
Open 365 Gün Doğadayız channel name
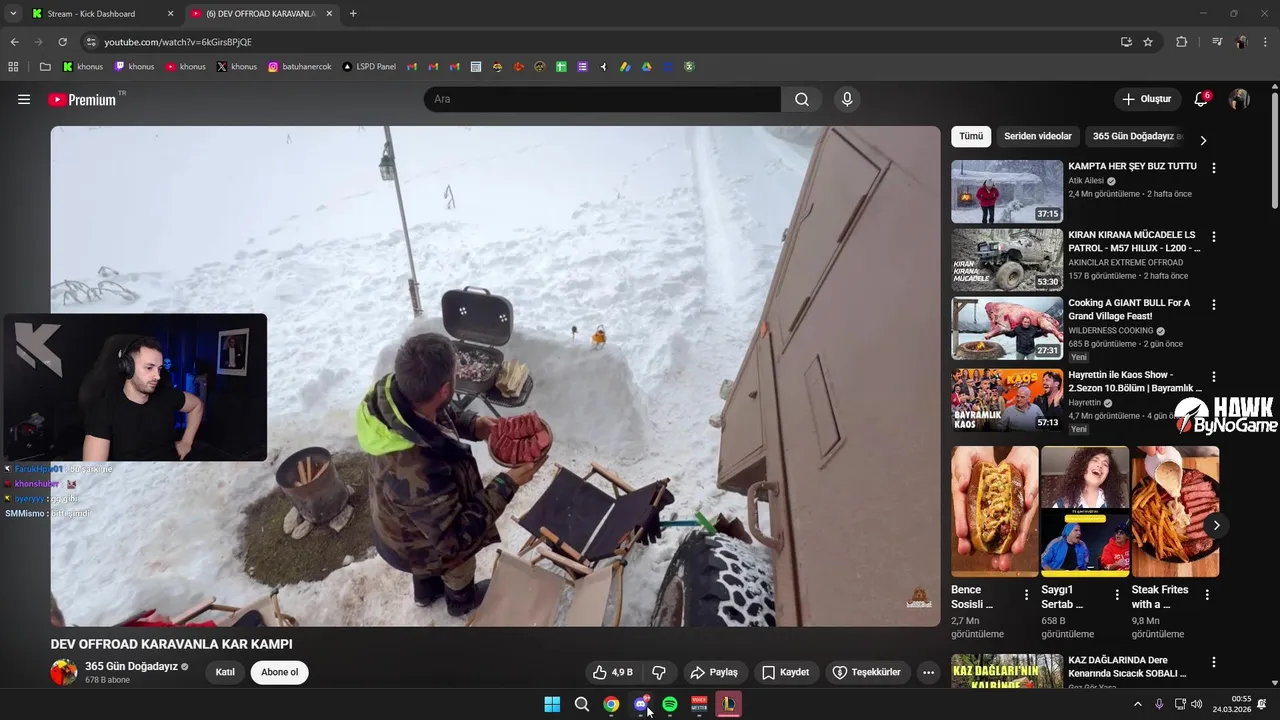tap(131, 666)
